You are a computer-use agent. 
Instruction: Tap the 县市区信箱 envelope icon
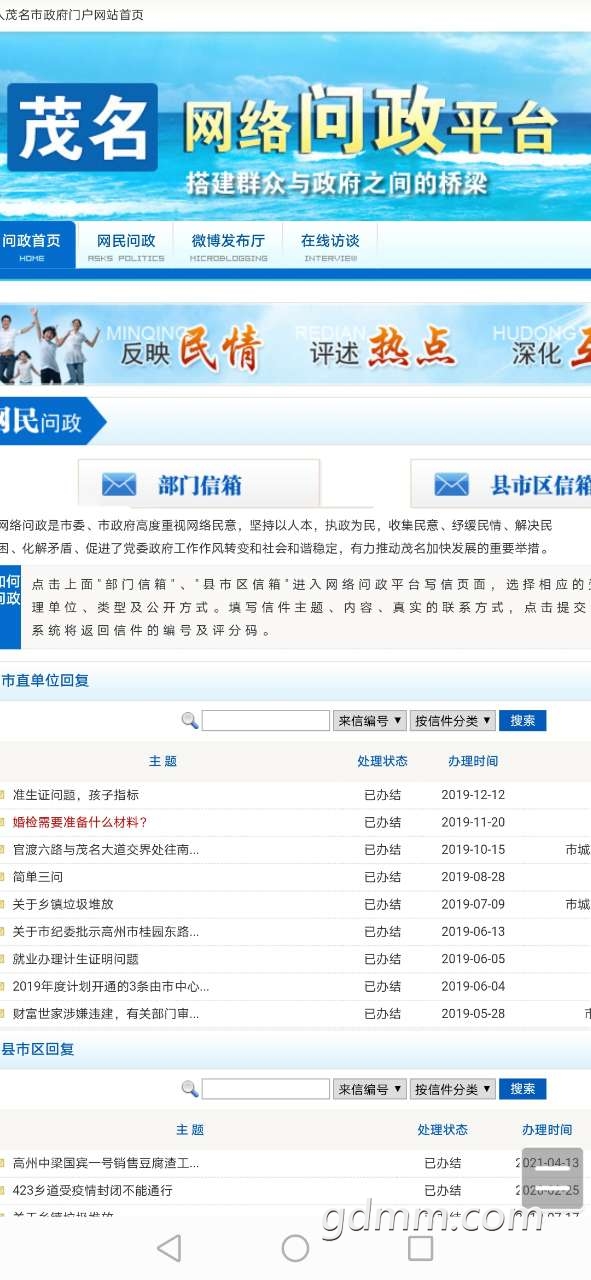[451, 485]
